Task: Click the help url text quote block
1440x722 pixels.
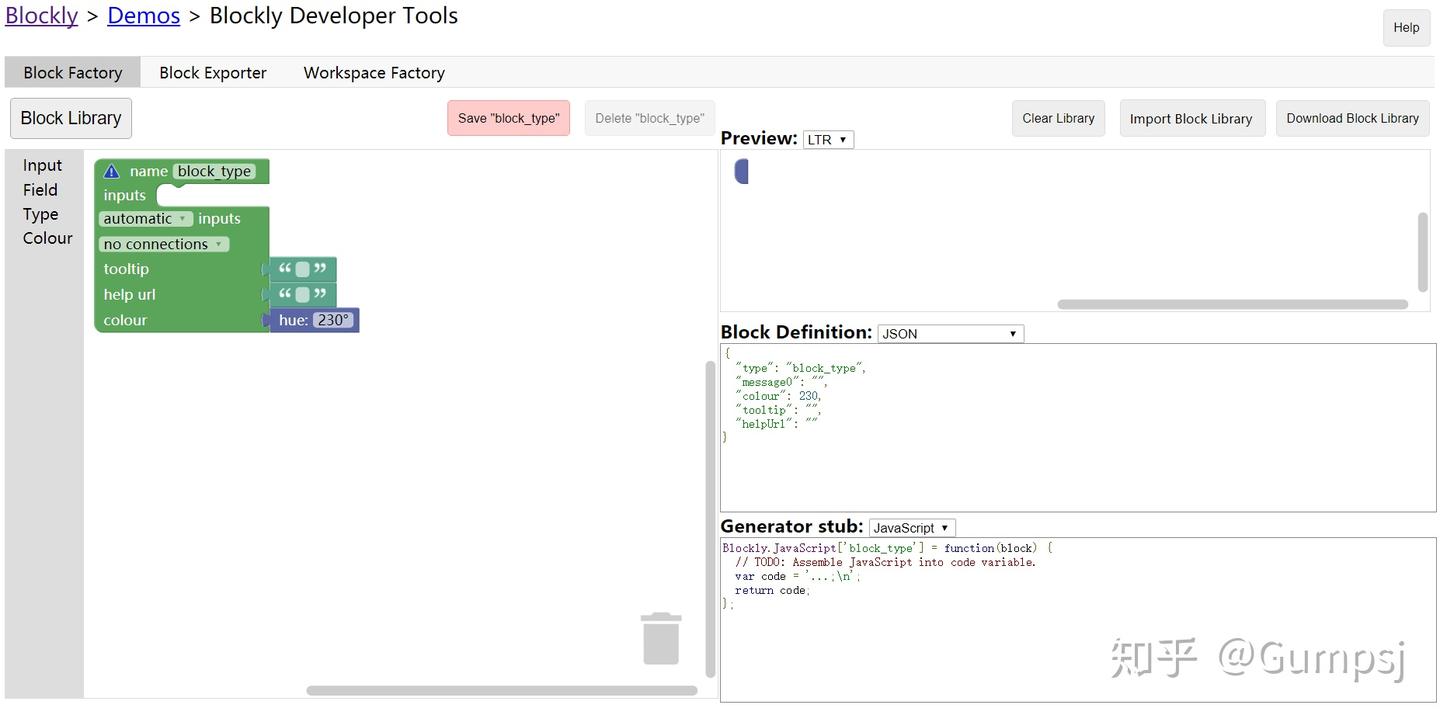Action: (302, 294)
